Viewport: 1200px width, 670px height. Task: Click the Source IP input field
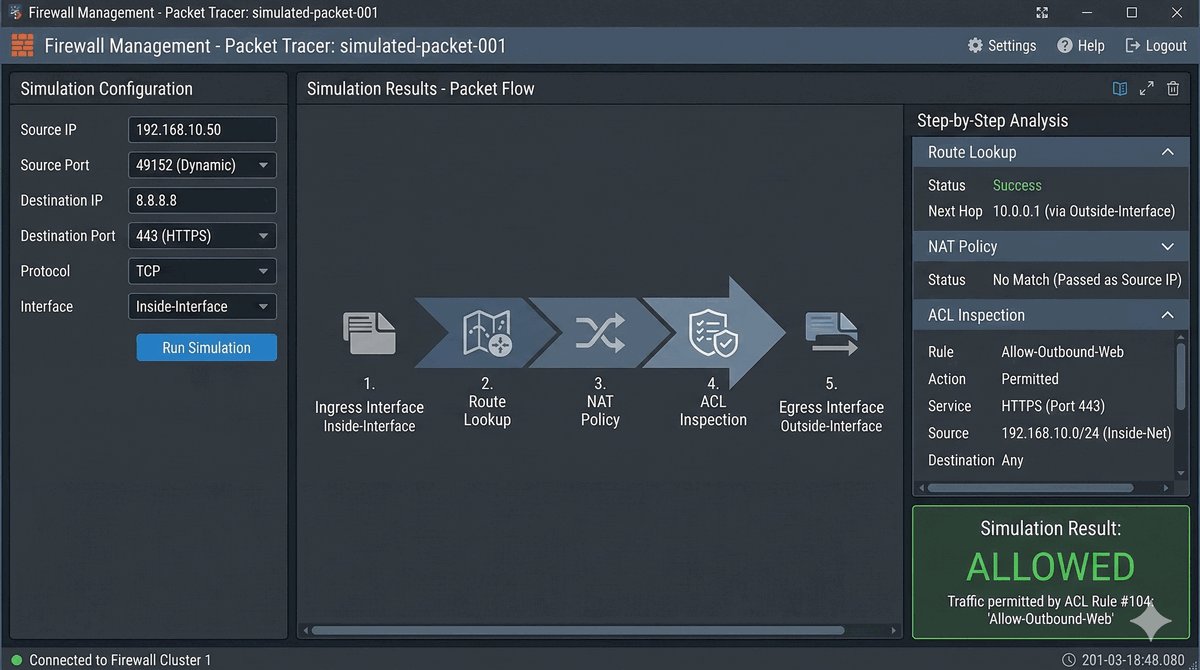click(x=202, y=130)
